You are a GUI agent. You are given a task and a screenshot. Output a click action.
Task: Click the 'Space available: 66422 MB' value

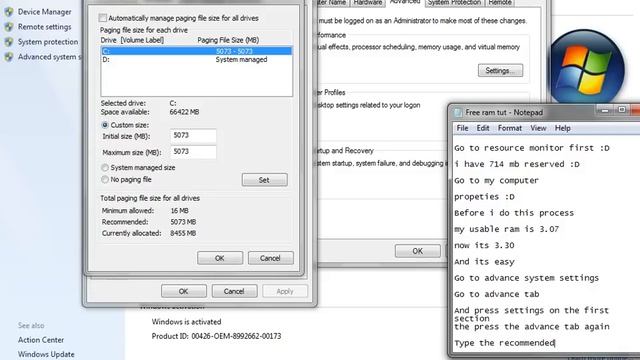coord(184,112)
